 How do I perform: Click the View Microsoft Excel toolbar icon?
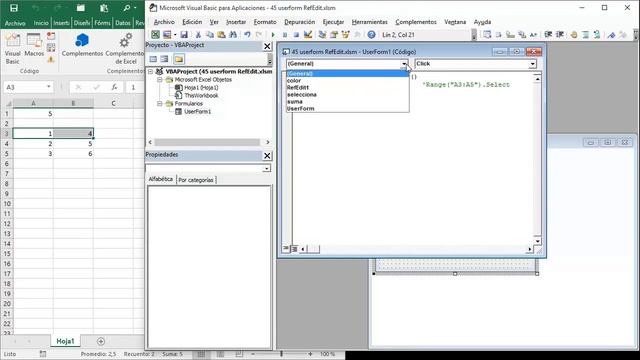(156, 35)
